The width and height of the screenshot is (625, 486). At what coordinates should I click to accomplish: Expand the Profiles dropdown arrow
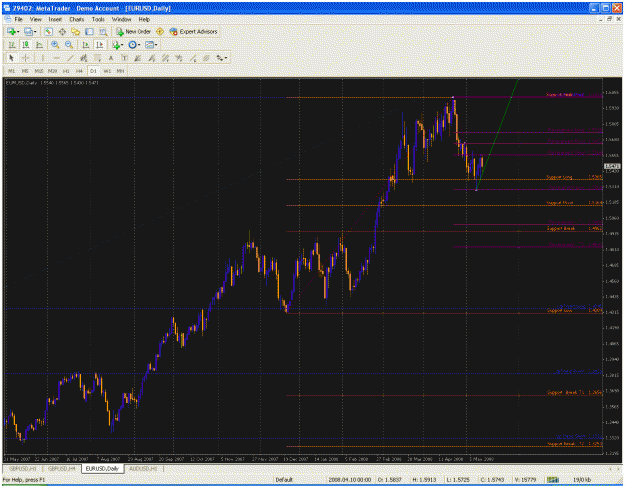click(x=35, y=32)
